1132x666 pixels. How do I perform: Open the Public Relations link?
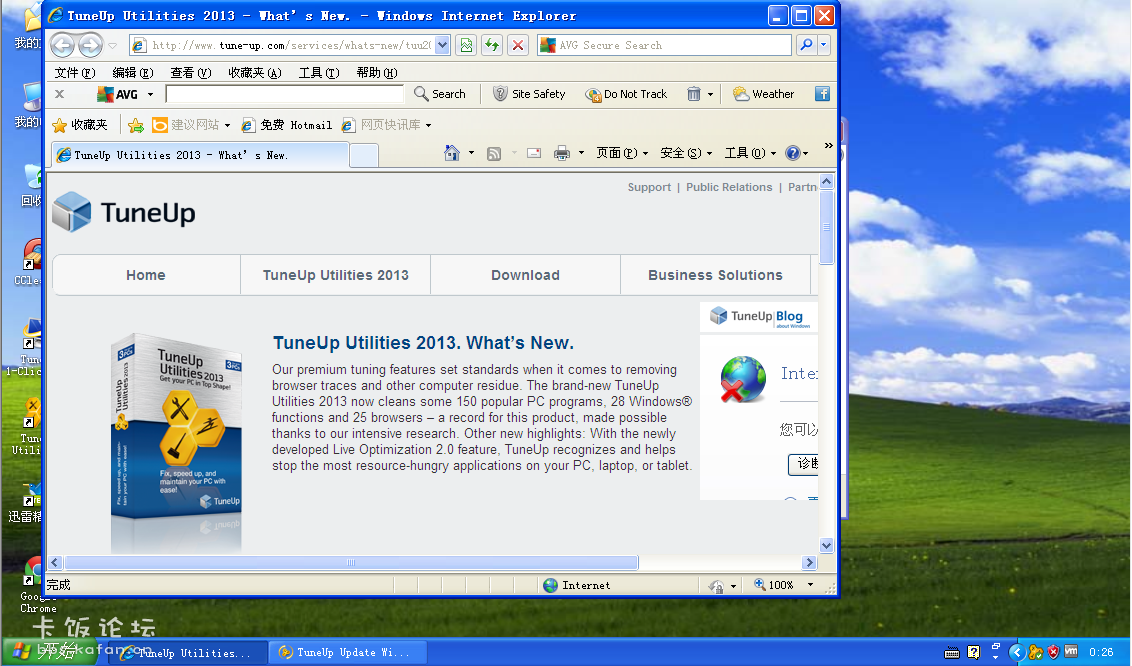pos(729,188)
